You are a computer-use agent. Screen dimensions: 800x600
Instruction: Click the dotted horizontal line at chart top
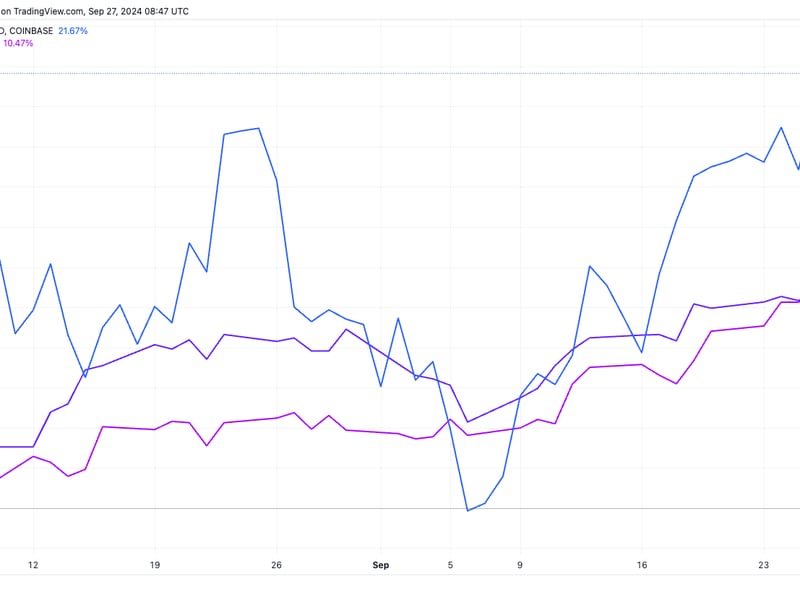(400, 73)
